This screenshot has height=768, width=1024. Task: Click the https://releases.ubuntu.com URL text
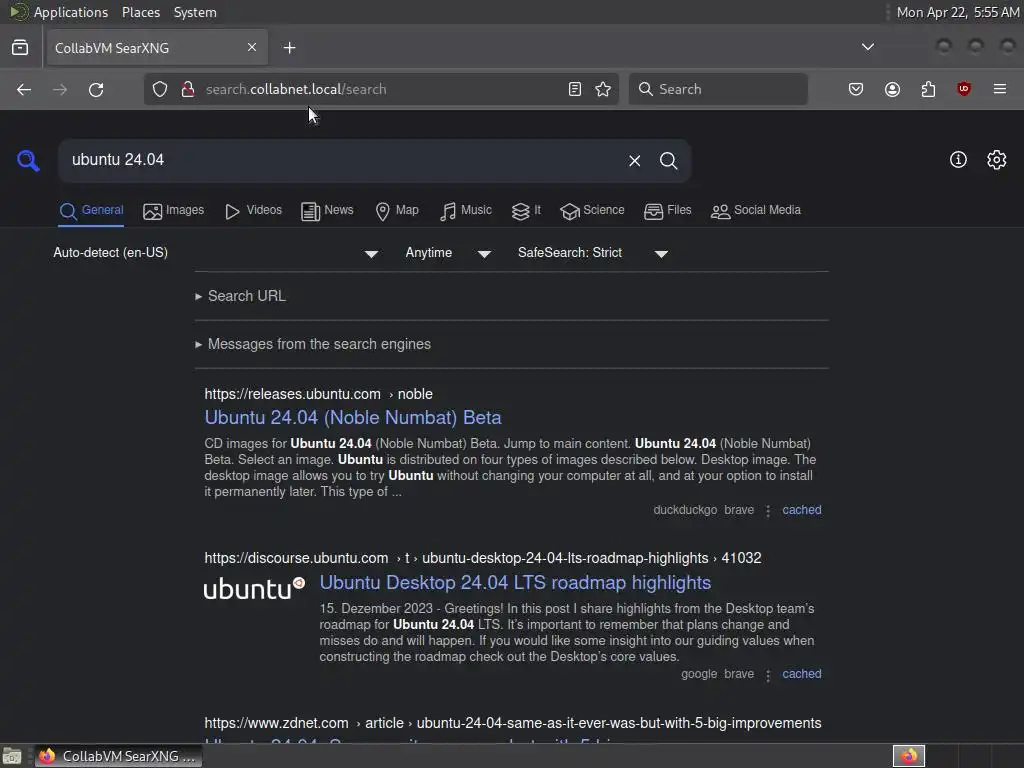click(x=293, y=394)
